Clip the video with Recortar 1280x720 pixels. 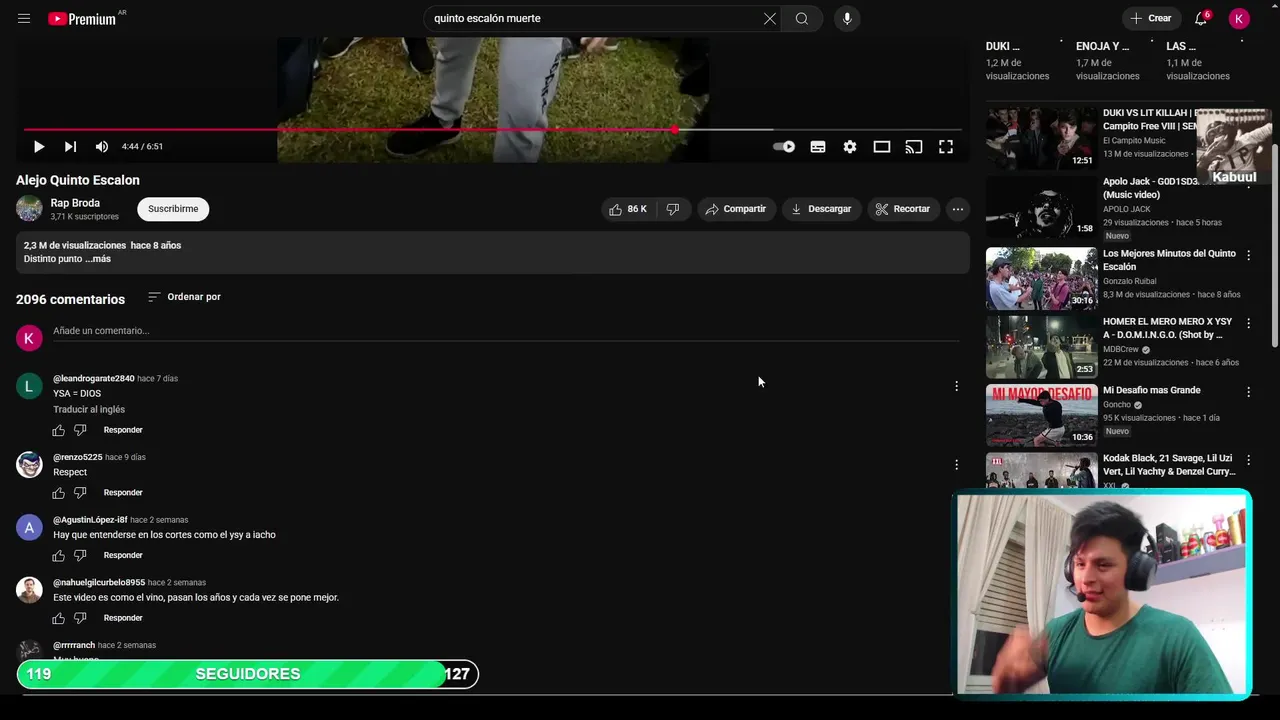pyautogui.click(x=903, y=209)
